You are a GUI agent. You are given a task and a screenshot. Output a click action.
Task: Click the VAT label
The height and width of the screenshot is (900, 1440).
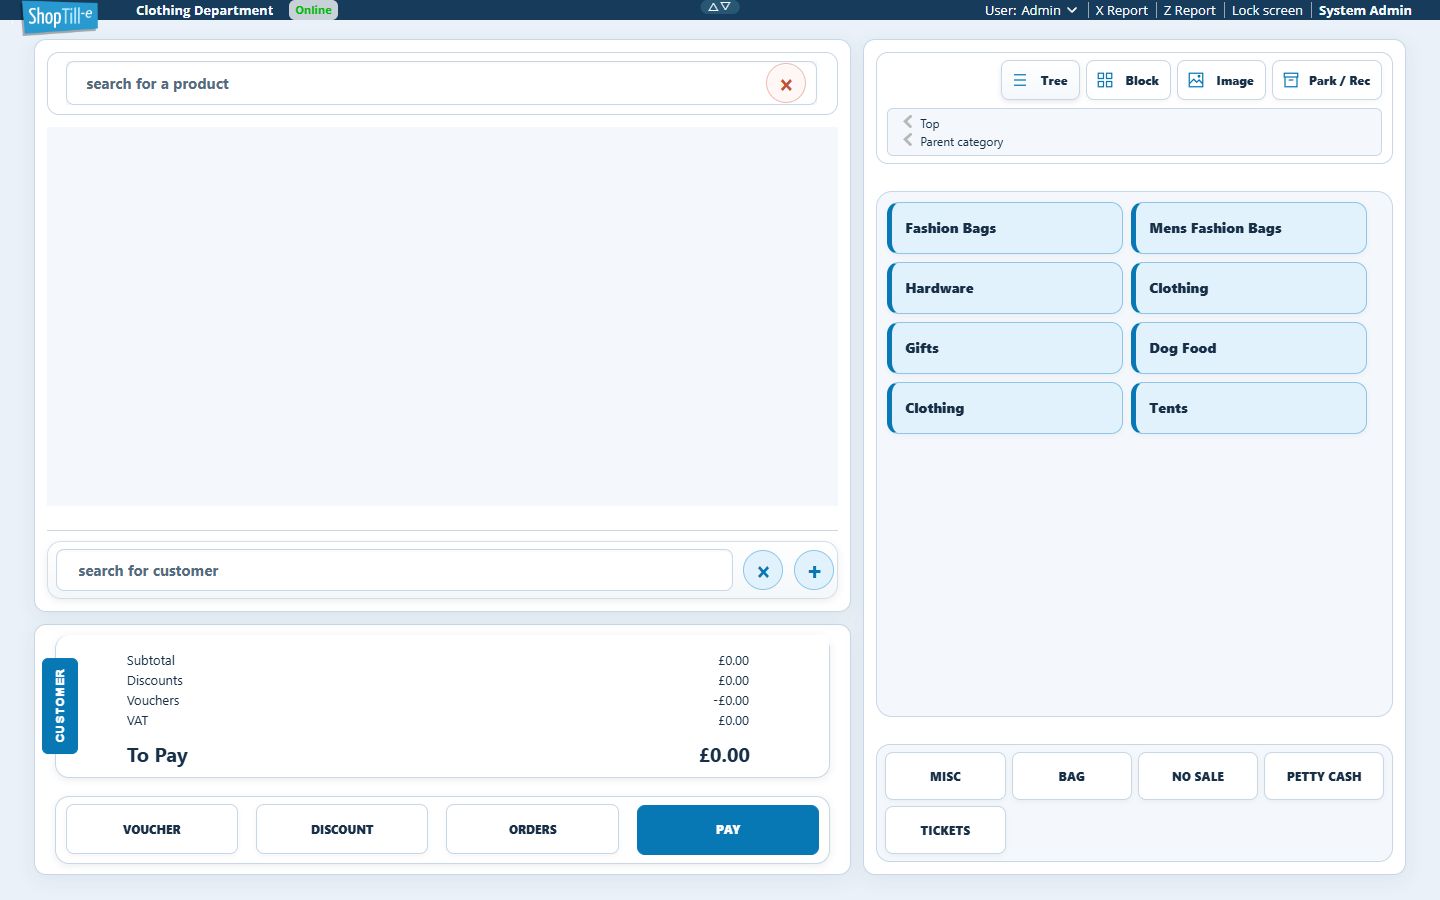pos(137,720)
